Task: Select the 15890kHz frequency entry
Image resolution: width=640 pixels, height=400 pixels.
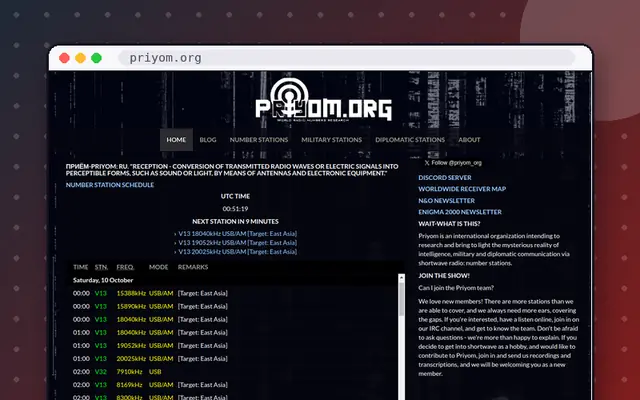Action: point(131,306)
